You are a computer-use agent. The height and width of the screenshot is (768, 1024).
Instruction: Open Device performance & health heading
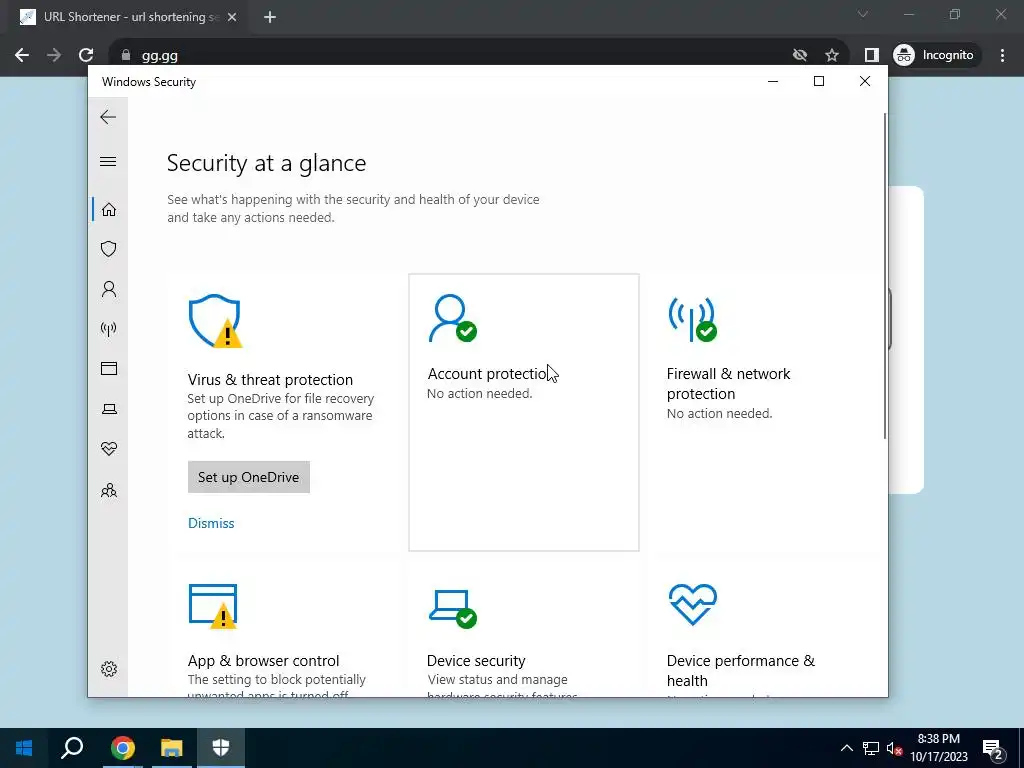tap(741, 670)
